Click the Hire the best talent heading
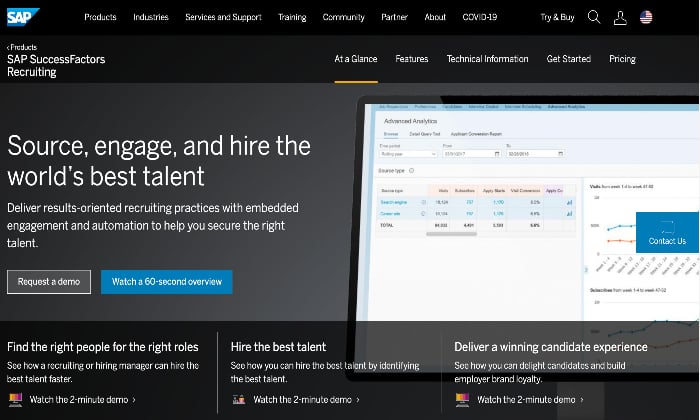The height and width of the screenshot is (420, 700). [x=278, y=347]
